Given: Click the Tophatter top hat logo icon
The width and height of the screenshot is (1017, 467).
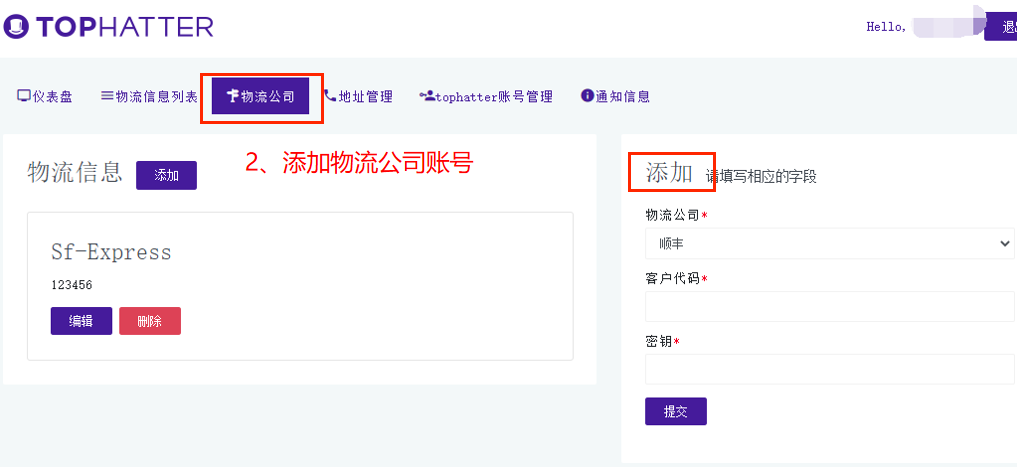Looking at the screenshot, I should [x=16, y=27].
